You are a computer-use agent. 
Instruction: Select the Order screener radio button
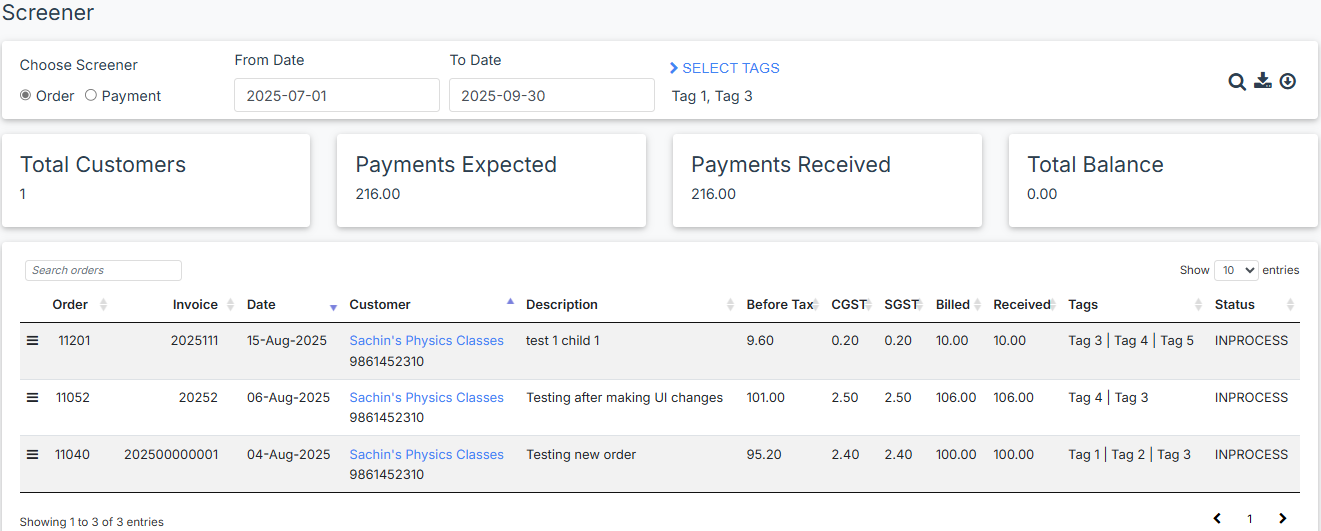pyautogui.click(x=26, y=96)
